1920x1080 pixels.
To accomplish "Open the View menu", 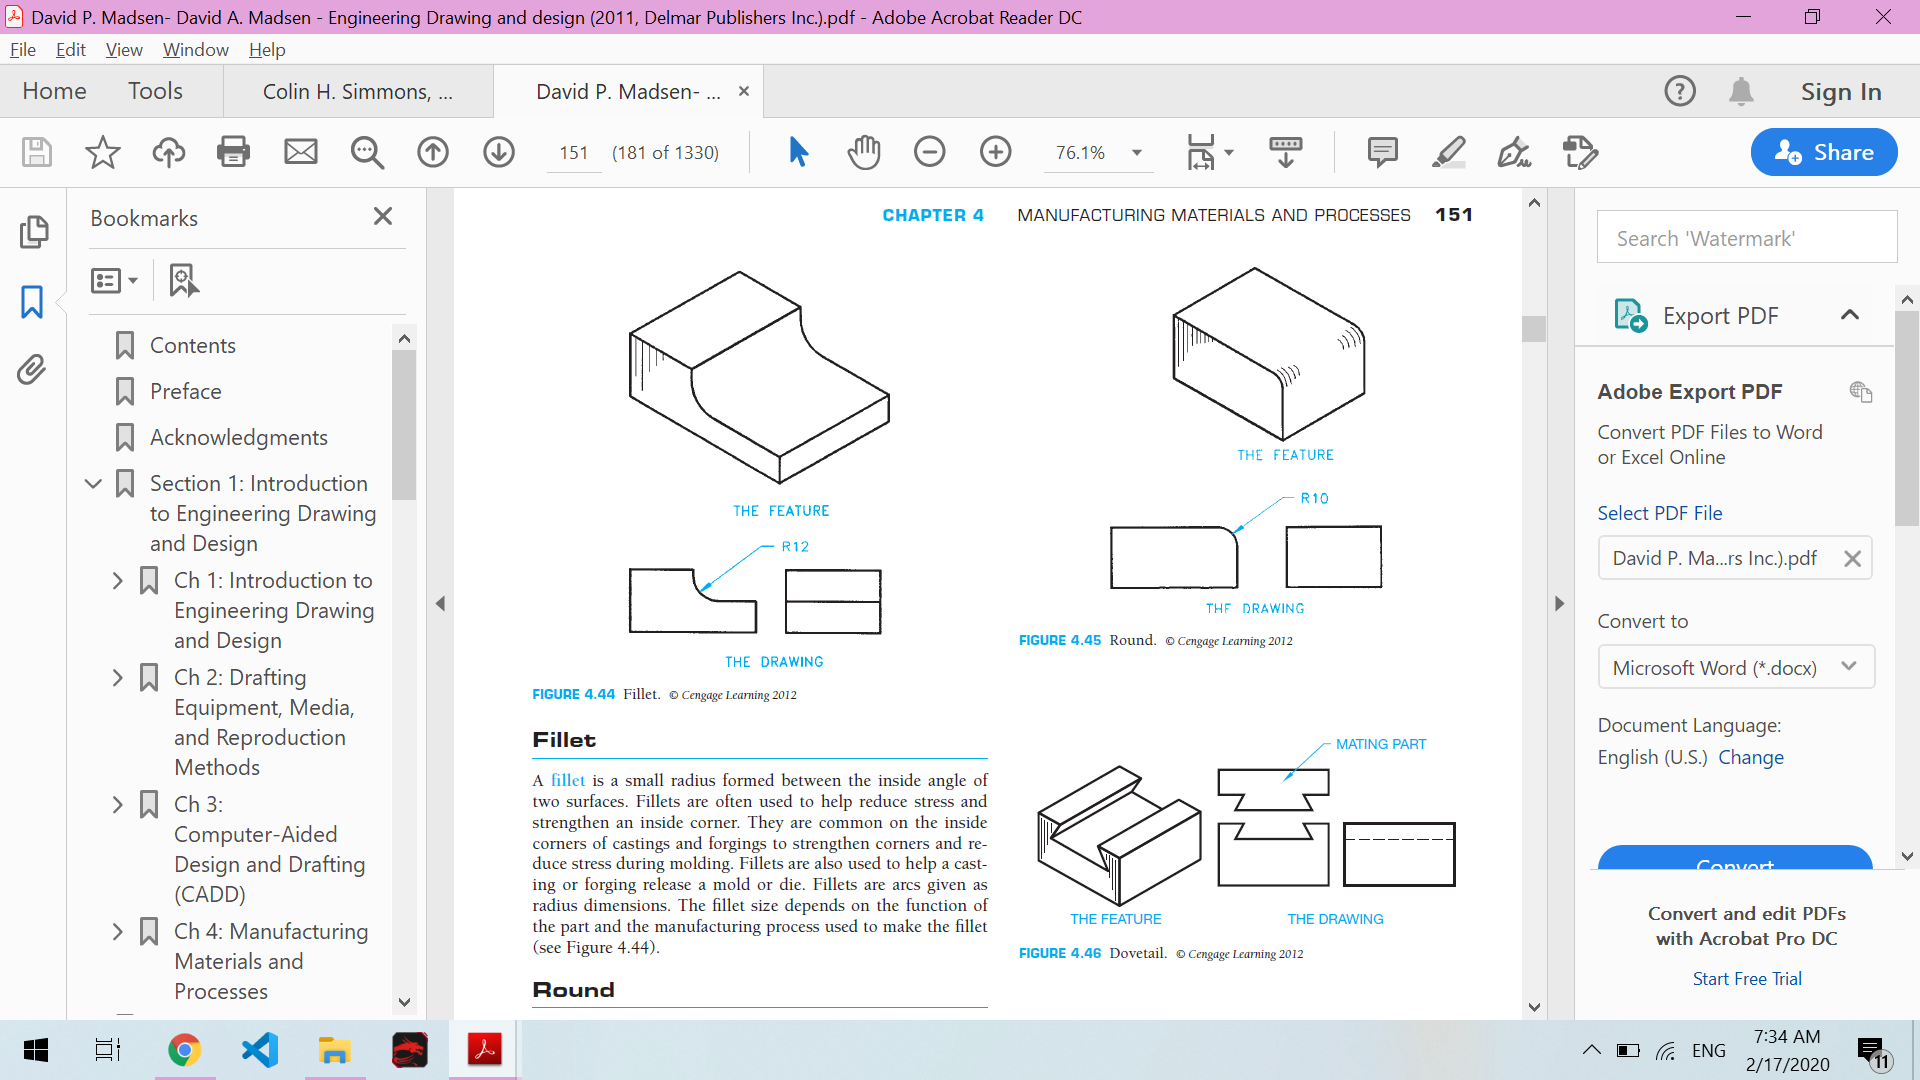I will [123, 50].
